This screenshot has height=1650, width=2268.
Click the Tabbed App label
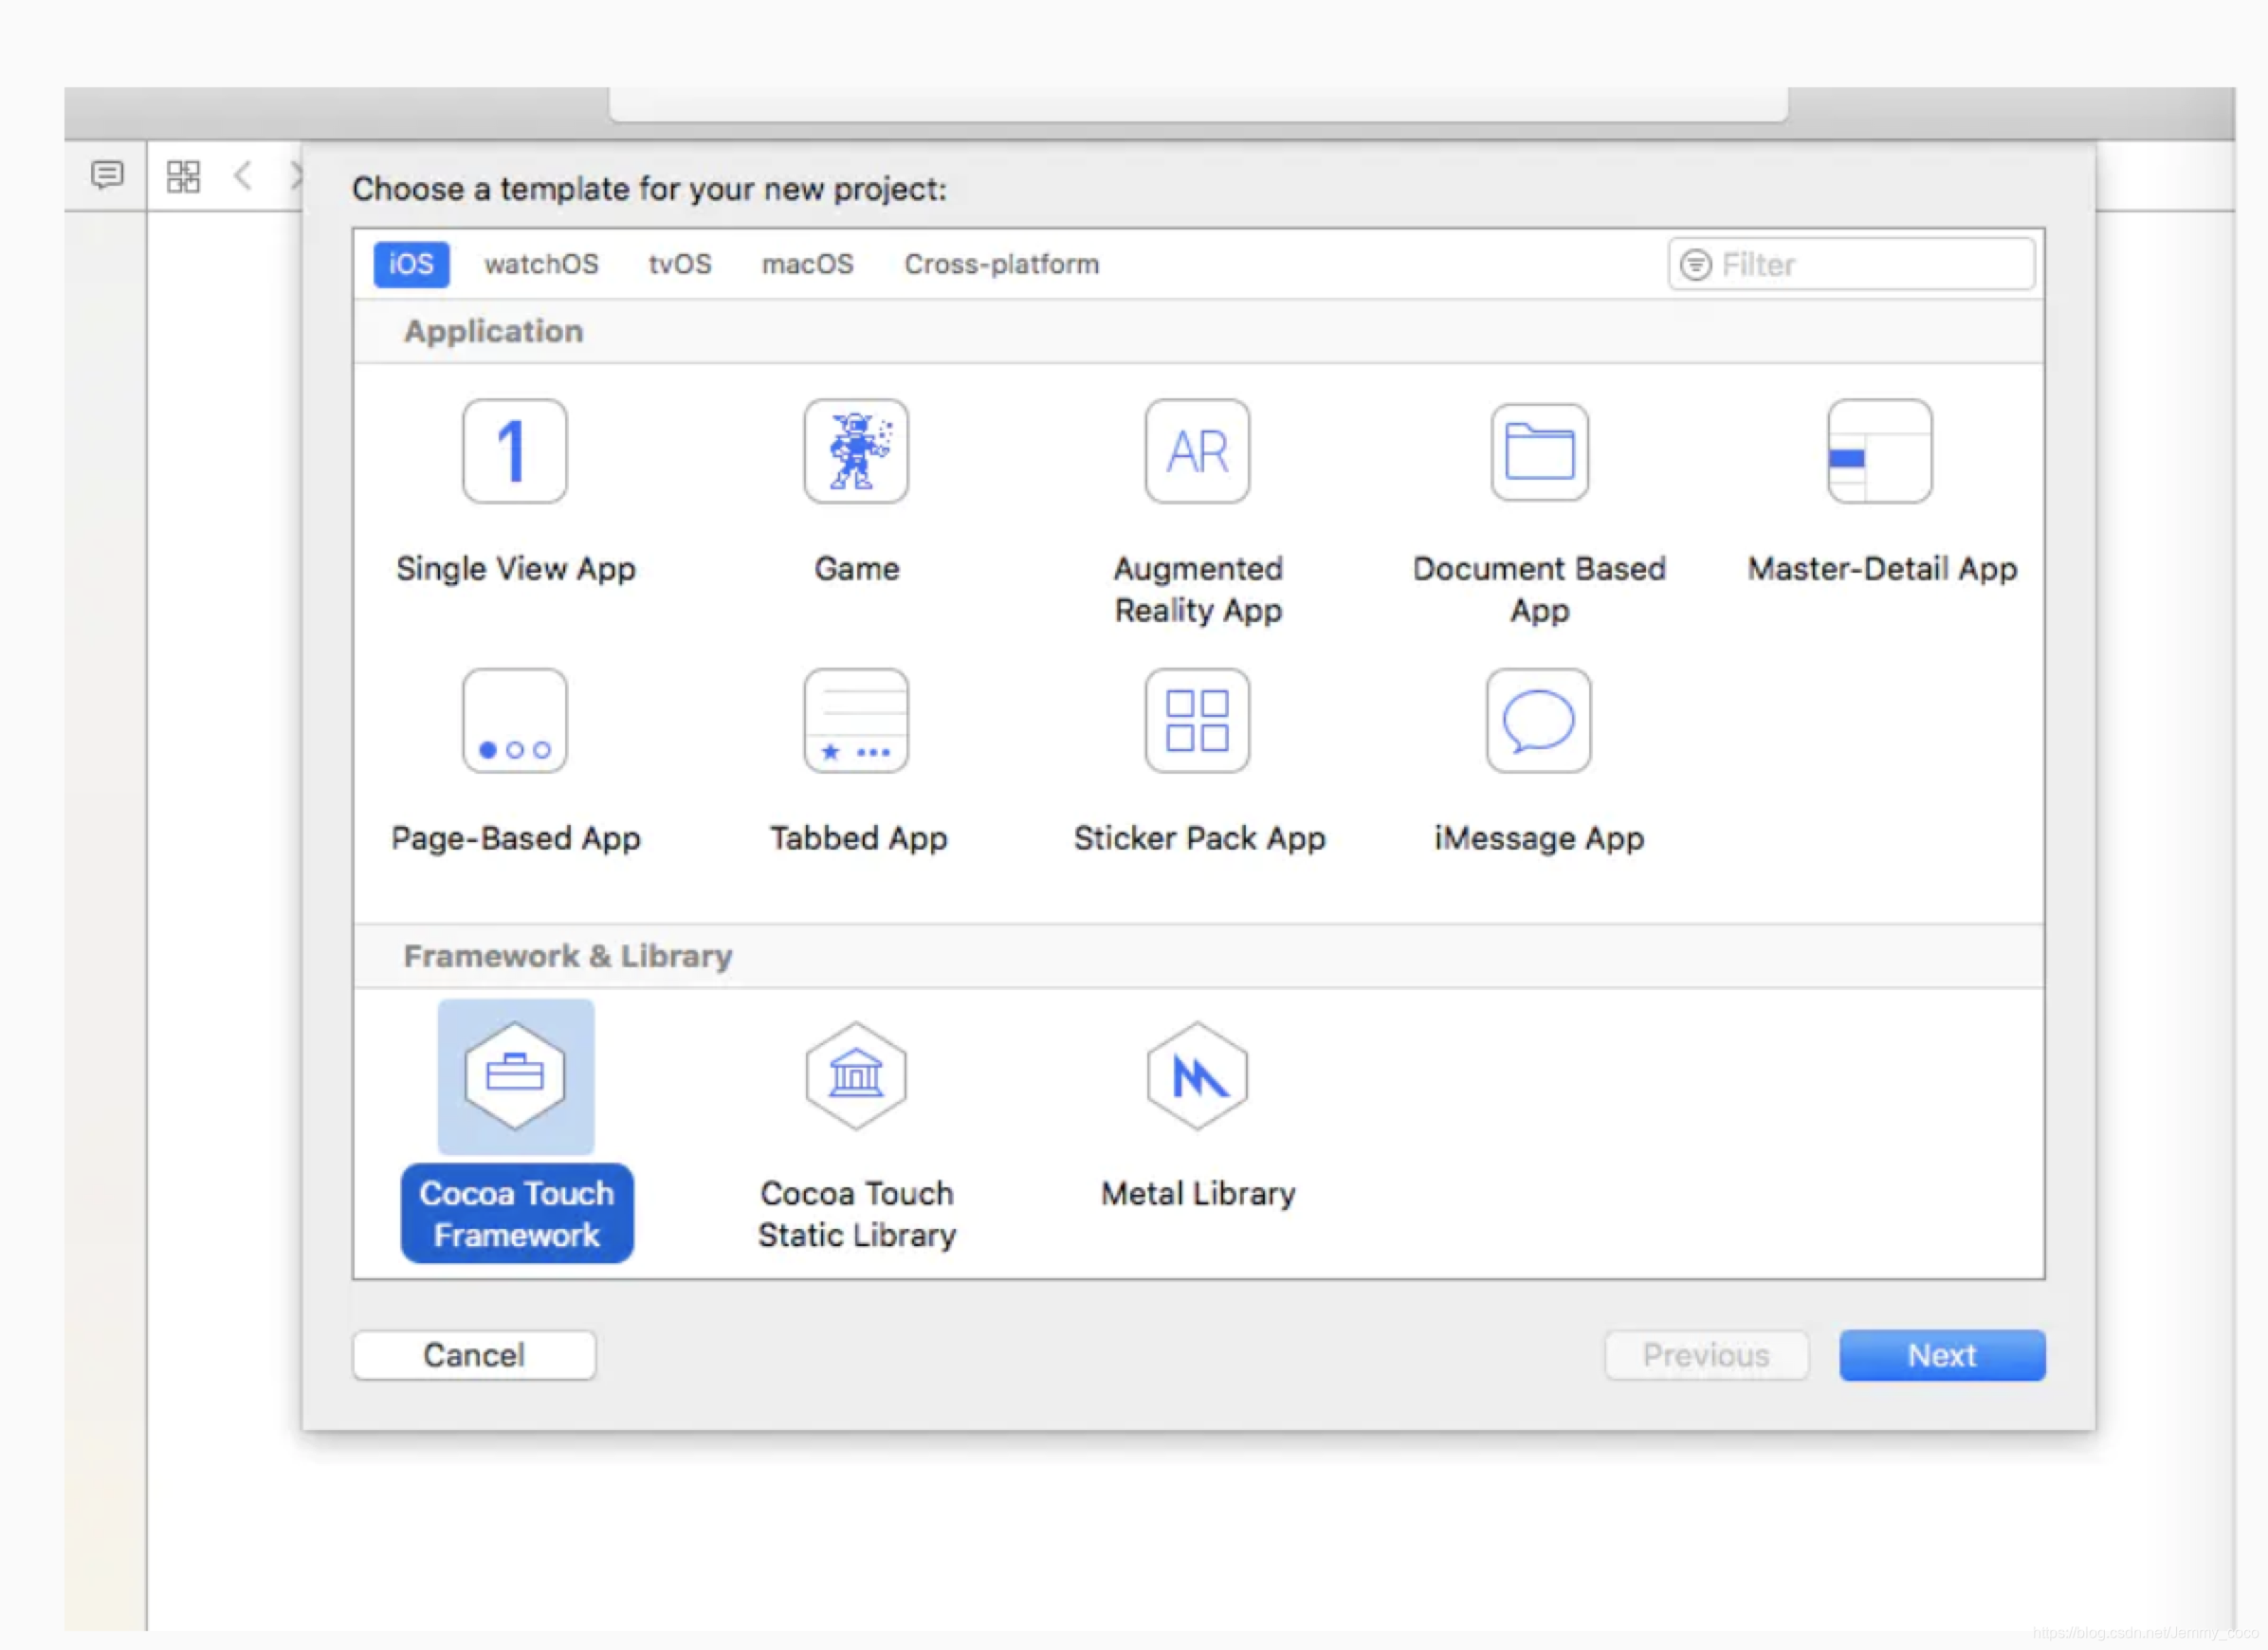click(858, 838)
